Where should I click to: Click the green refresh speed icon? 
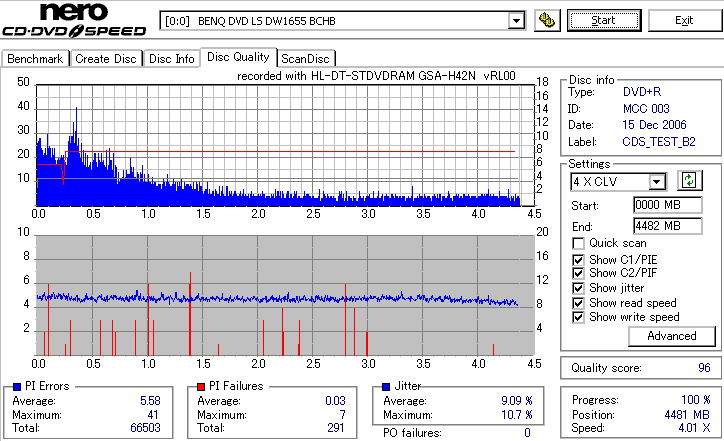689,181
